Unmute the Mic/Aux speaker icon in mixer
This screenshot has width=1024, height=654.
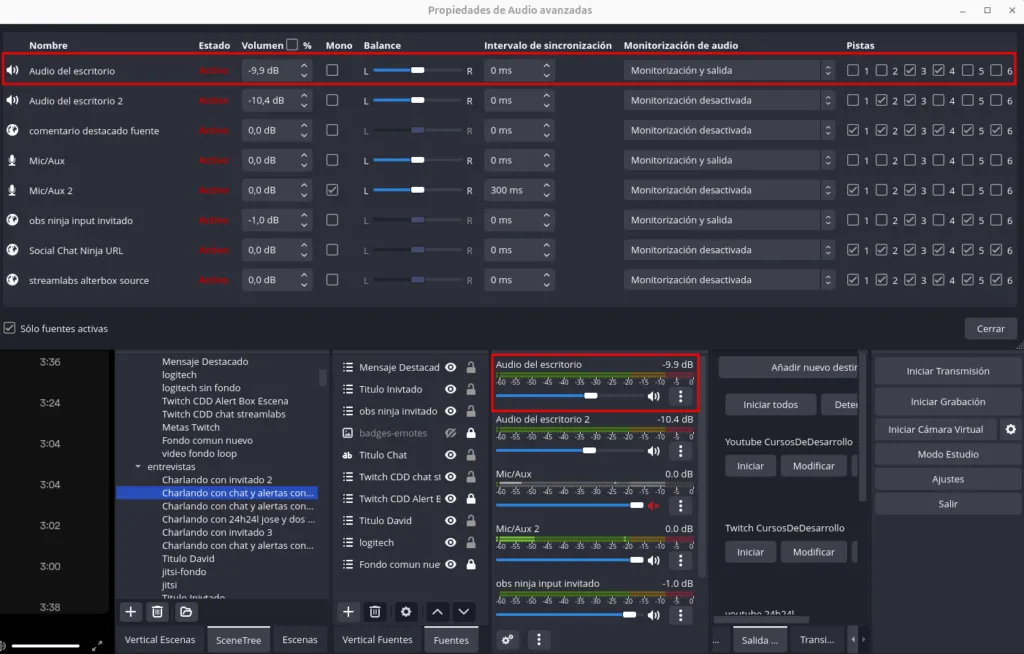tap(653, 505)
